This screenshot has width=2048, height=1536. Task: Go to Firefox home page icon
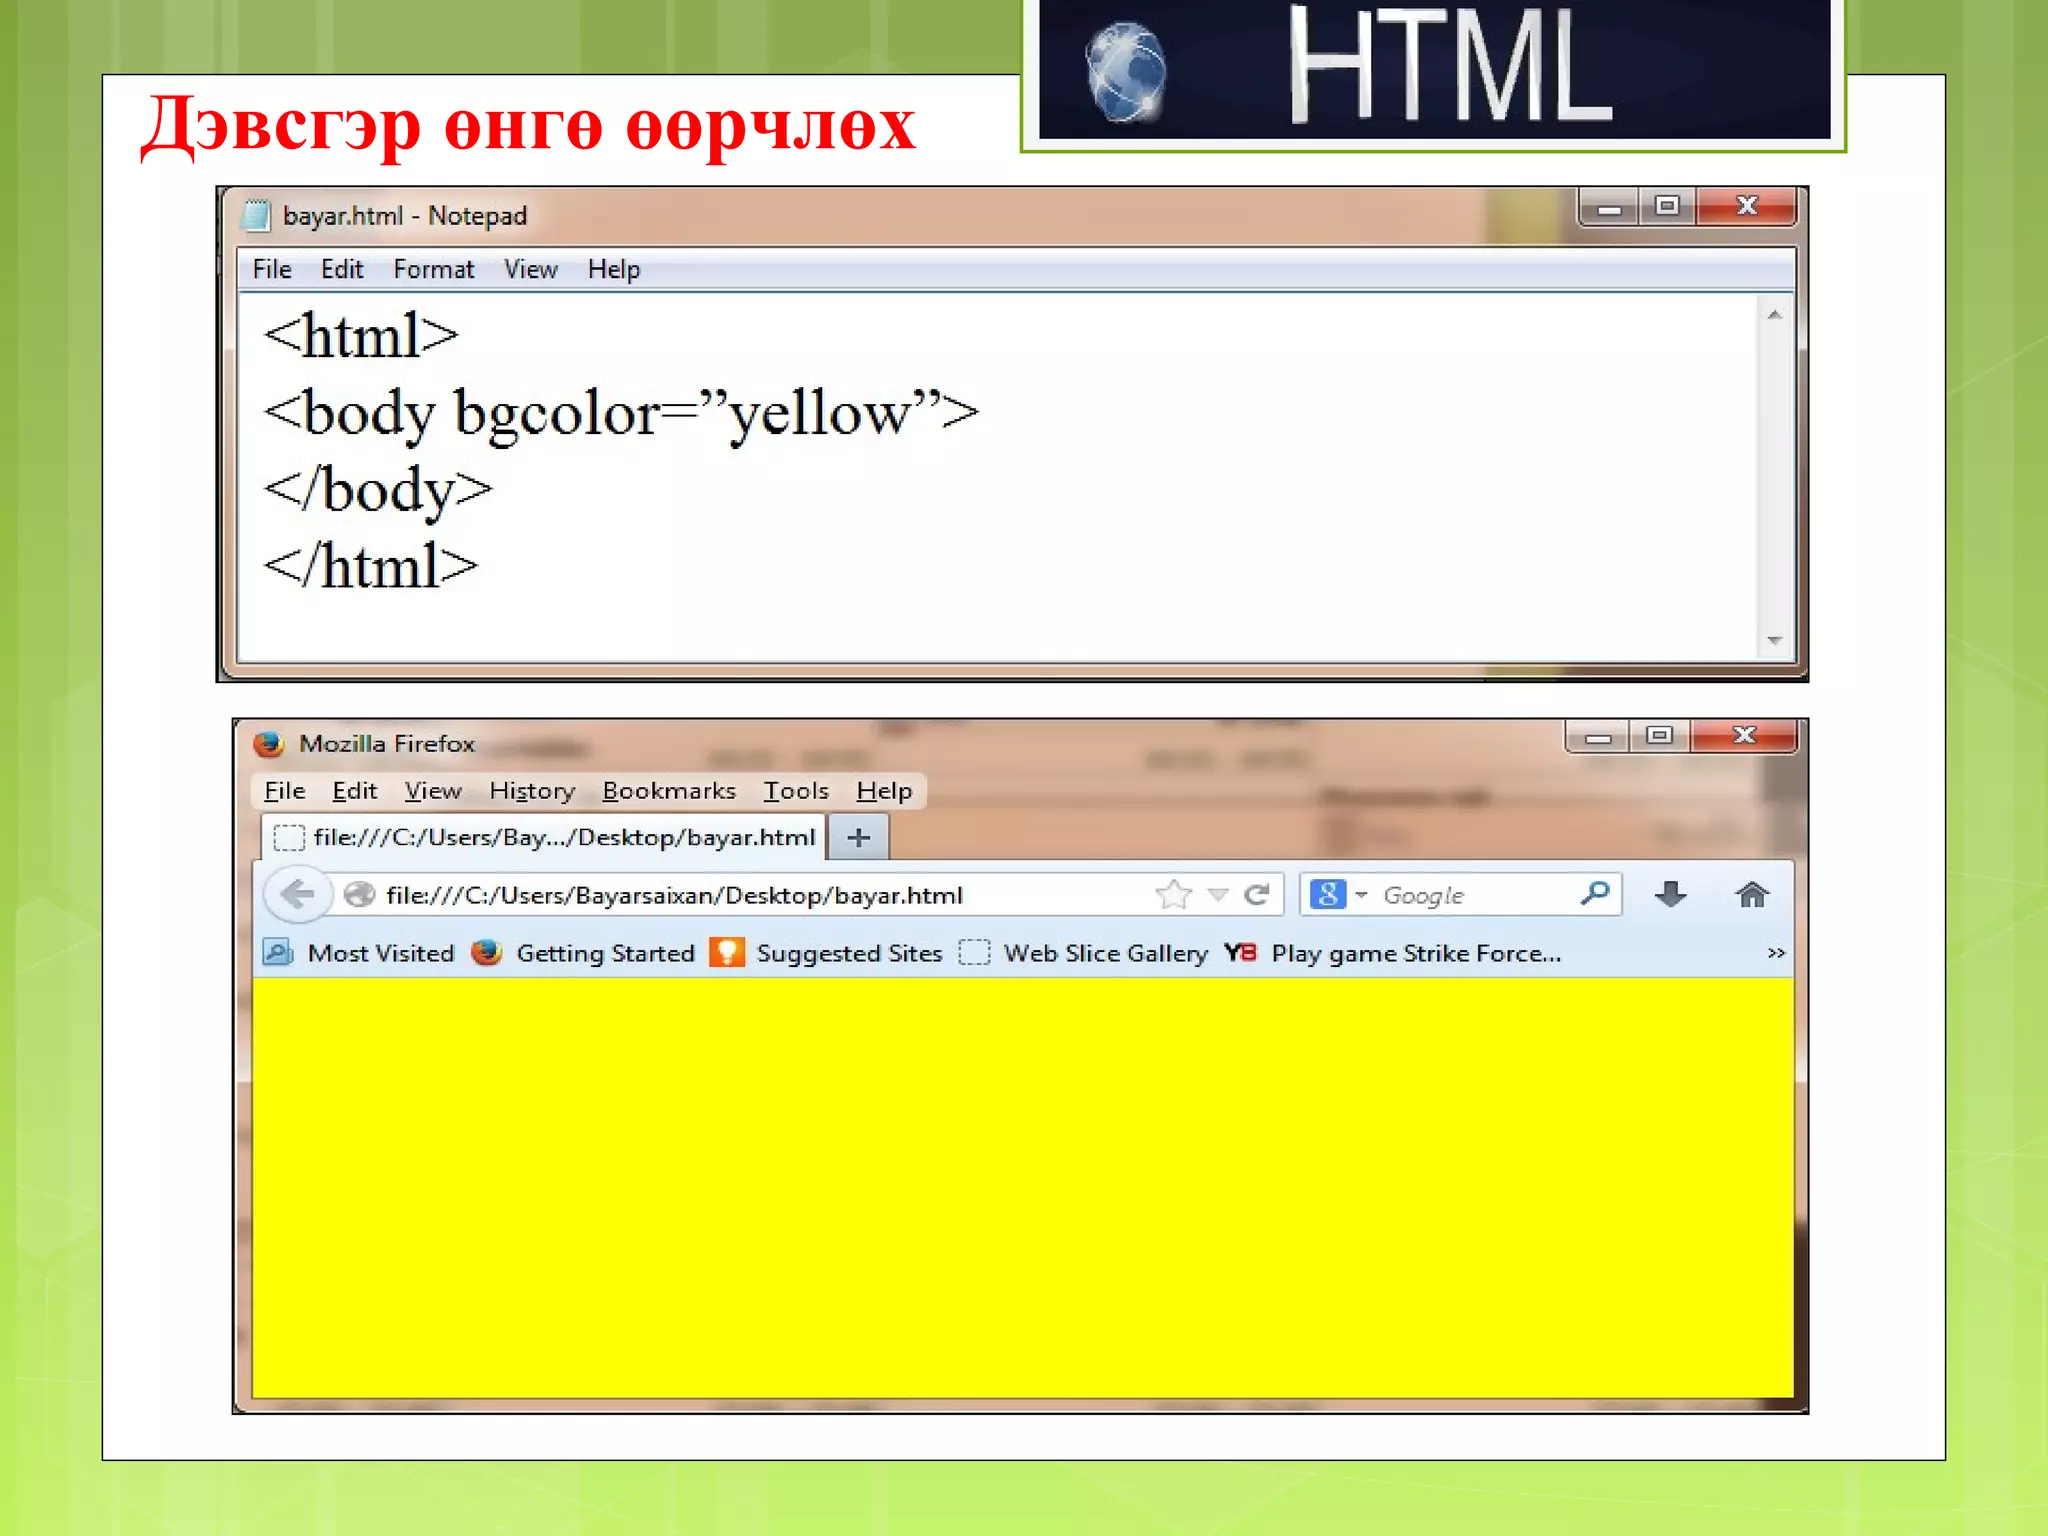pos(1751,894)
